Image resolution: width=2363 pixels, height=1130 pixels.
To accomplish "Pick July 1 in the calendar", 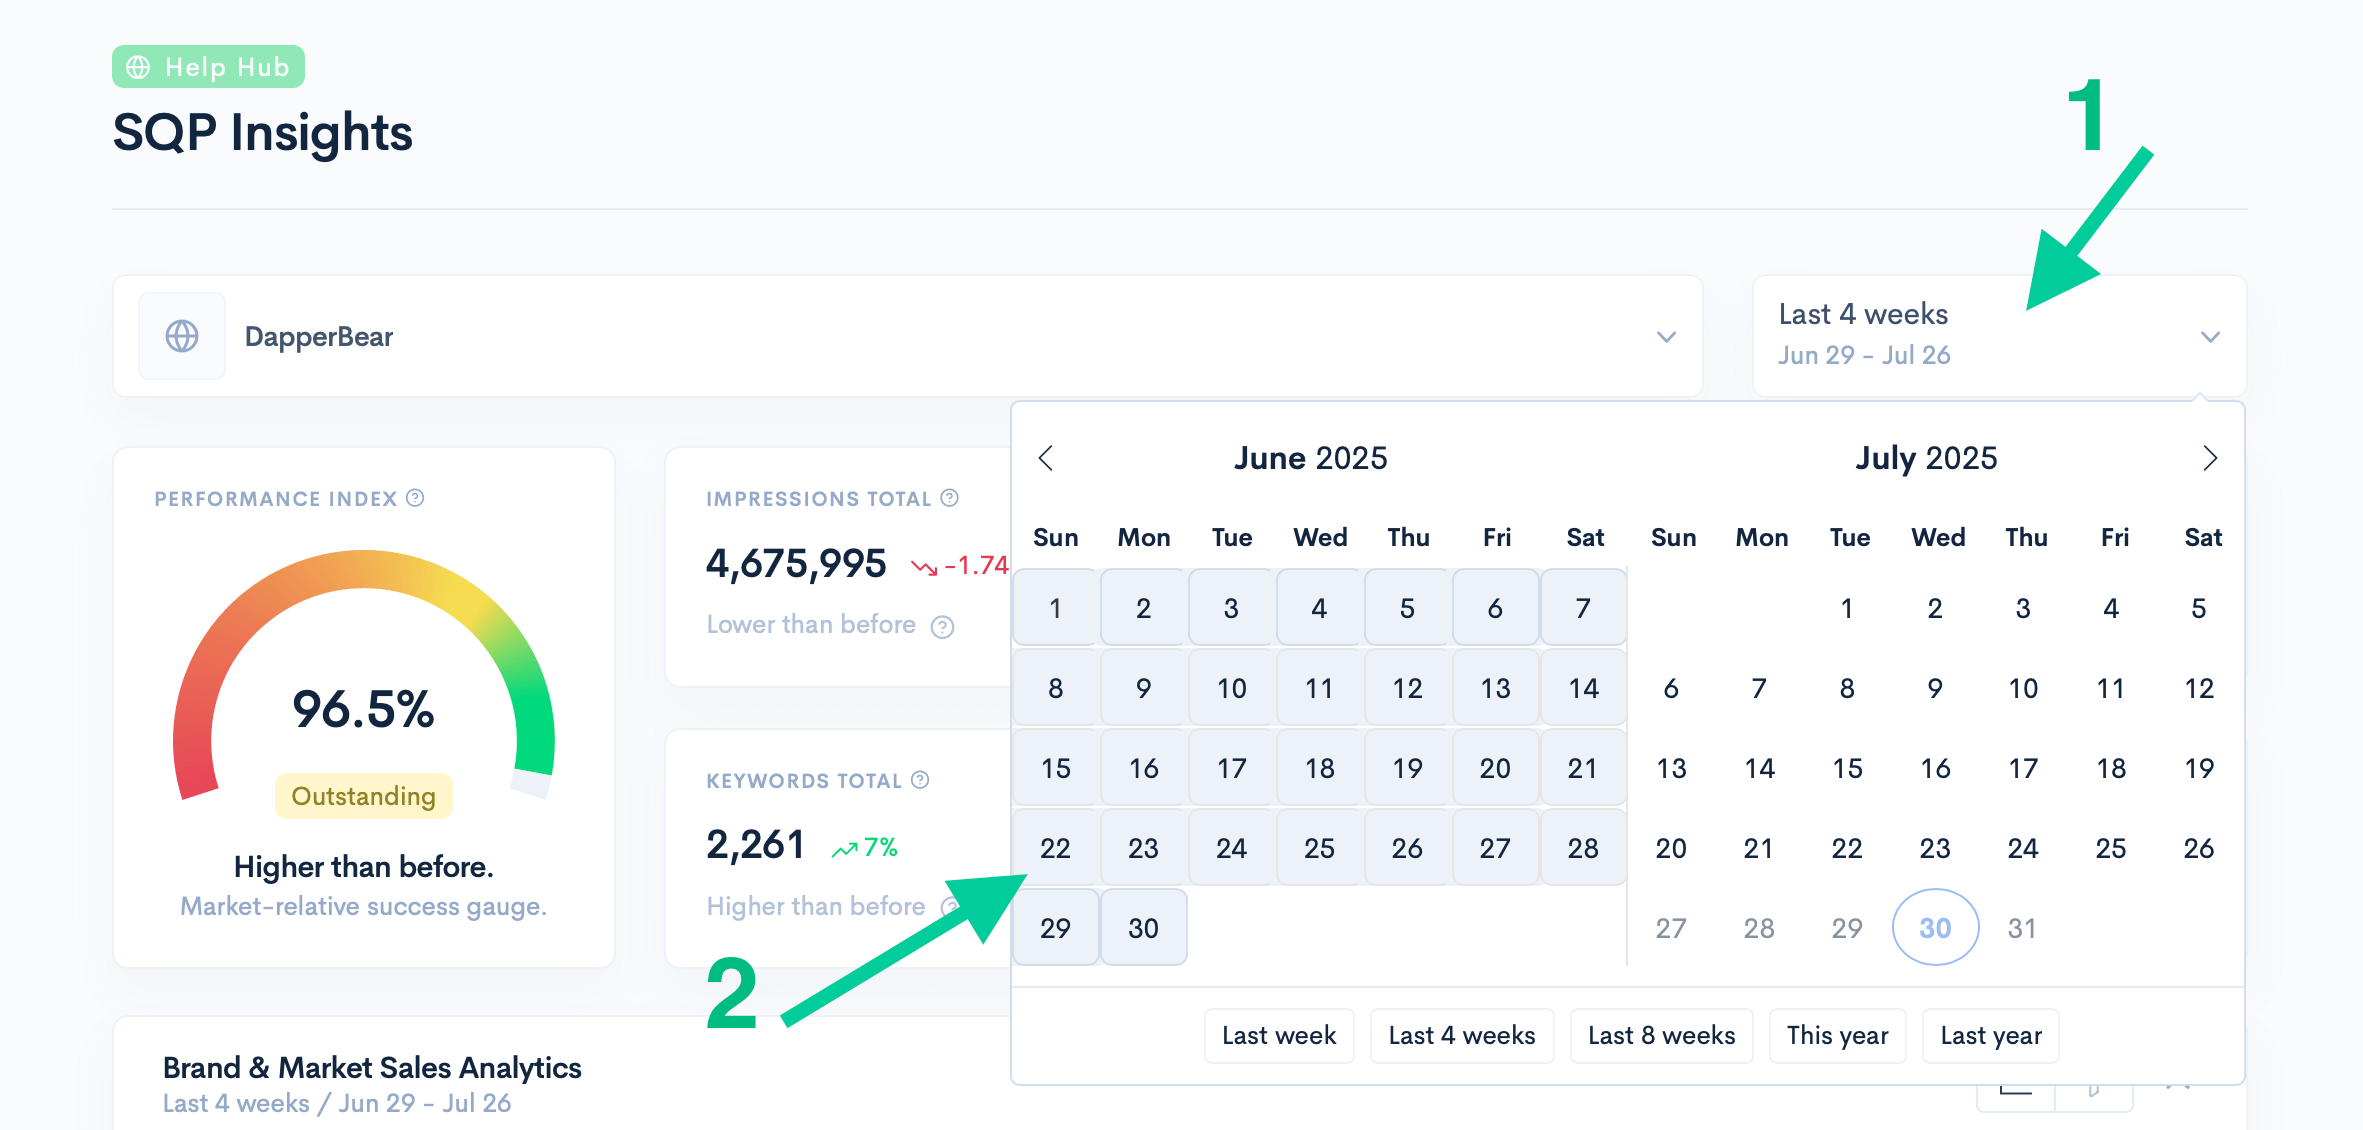I will 1848,608.
